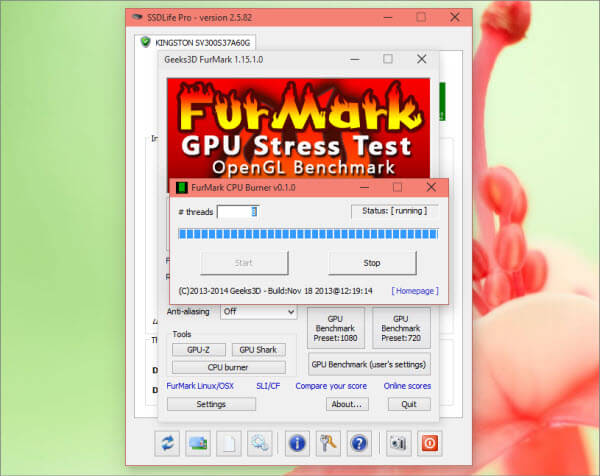Click the blue-green drive card icon in SSDLife
Viewport: 600px width, 476px height.
[198, 443]
